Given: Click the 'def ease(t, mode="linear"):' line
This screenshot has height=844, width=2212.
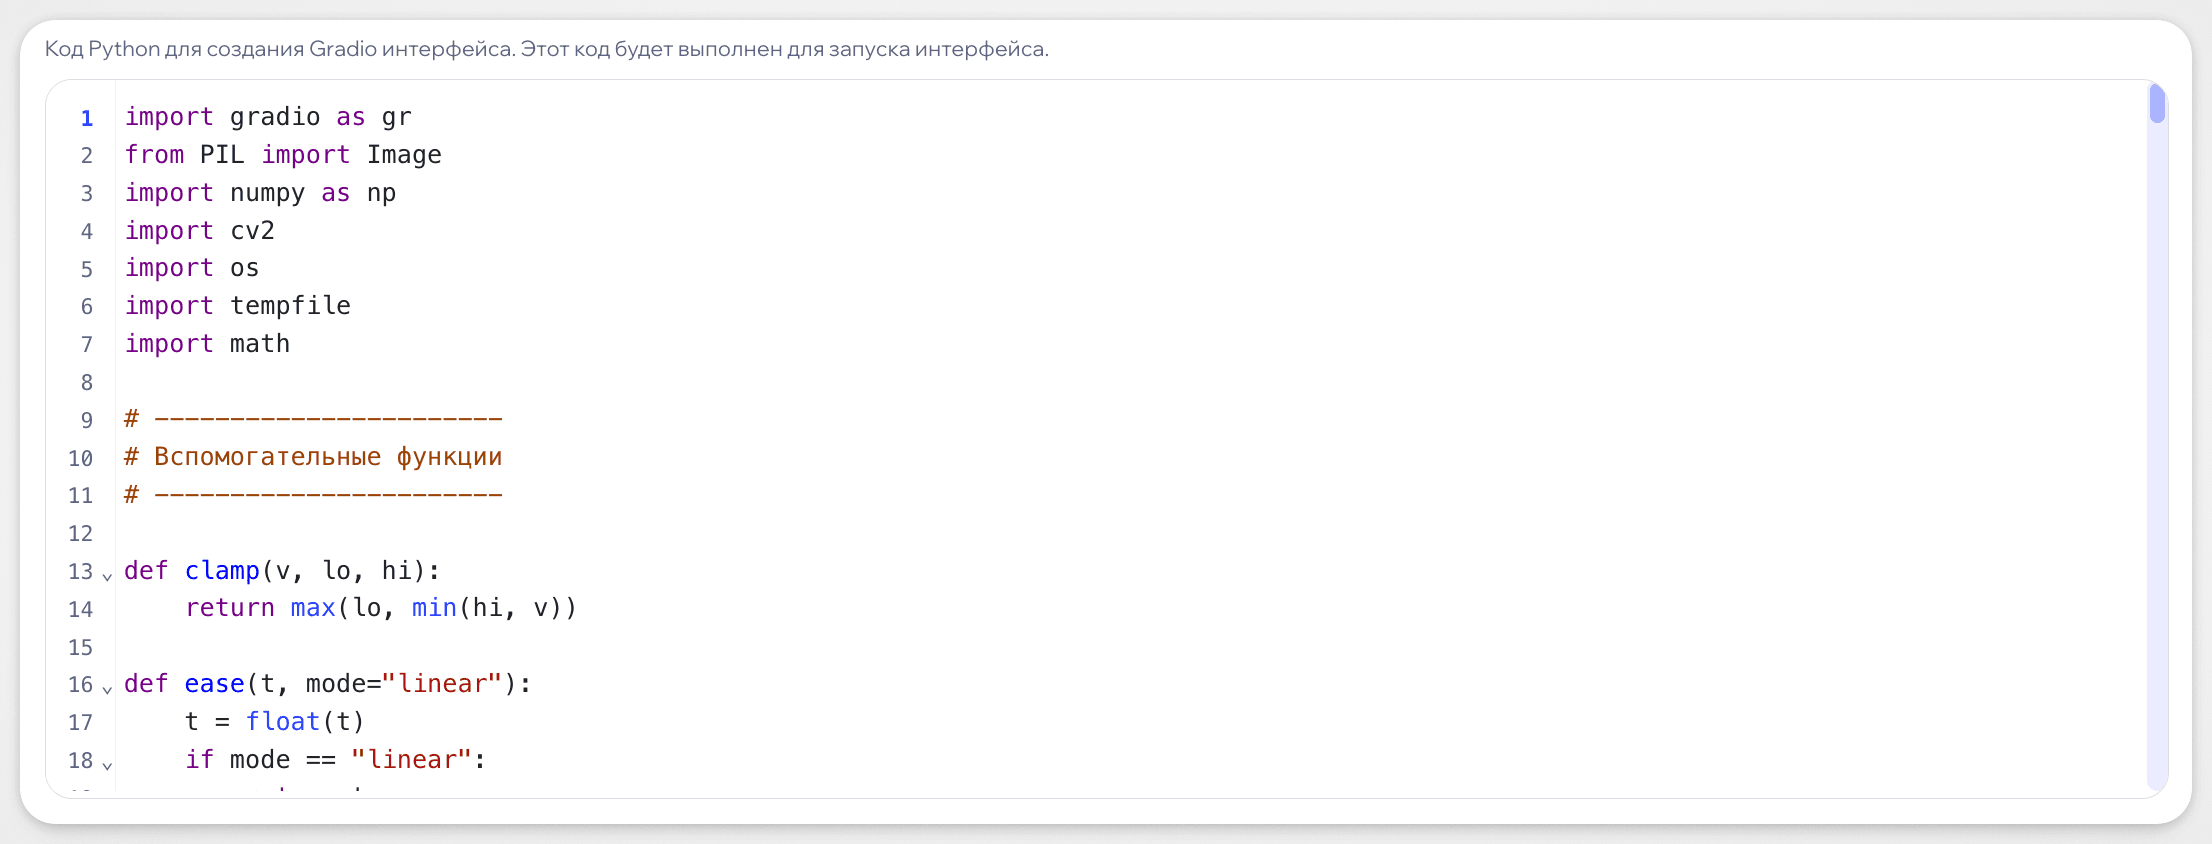Looking at the screenshot, I should 328,684.
